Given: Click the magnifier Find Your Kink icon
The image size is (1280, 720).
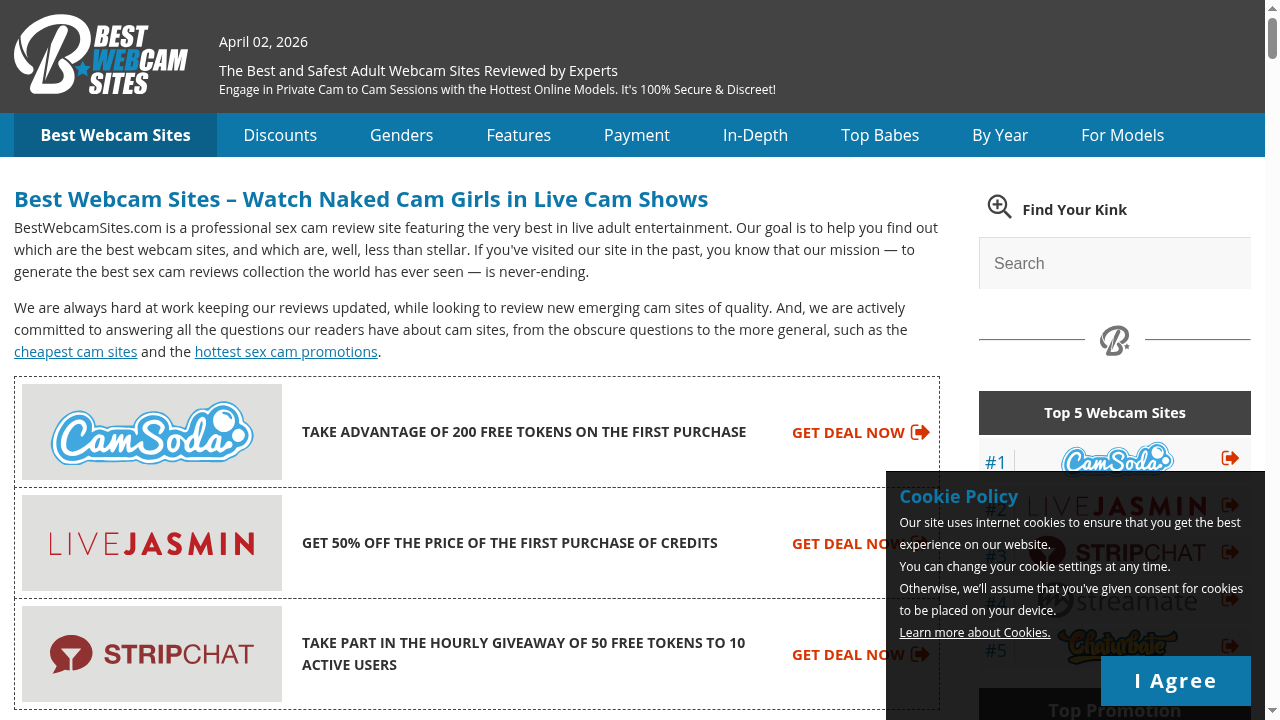Looking at the screenshot, I should point(999,207).
